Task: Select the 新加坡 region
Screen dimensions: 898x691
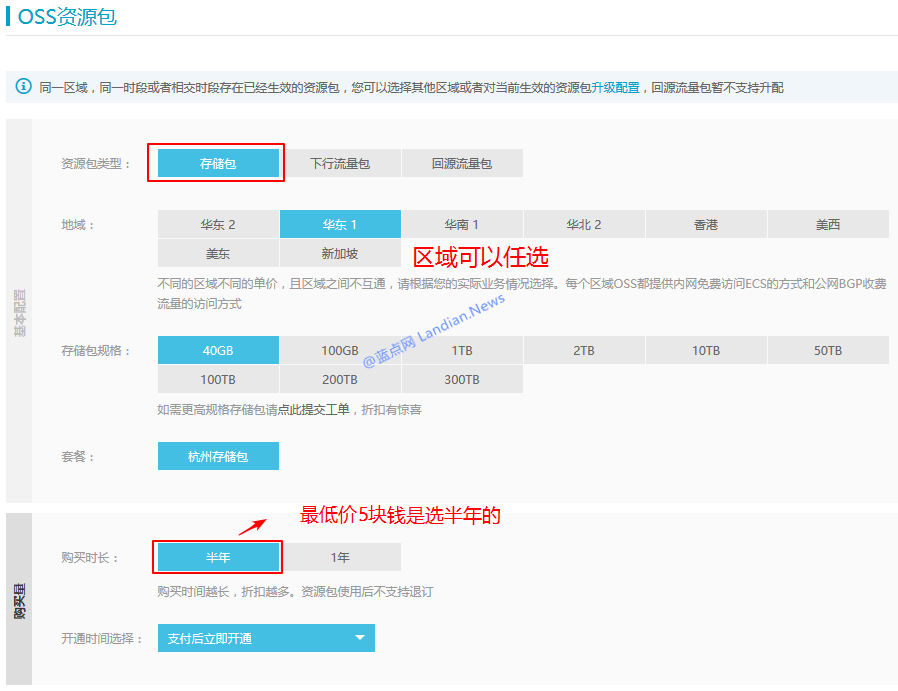Action: click(341, 253)
